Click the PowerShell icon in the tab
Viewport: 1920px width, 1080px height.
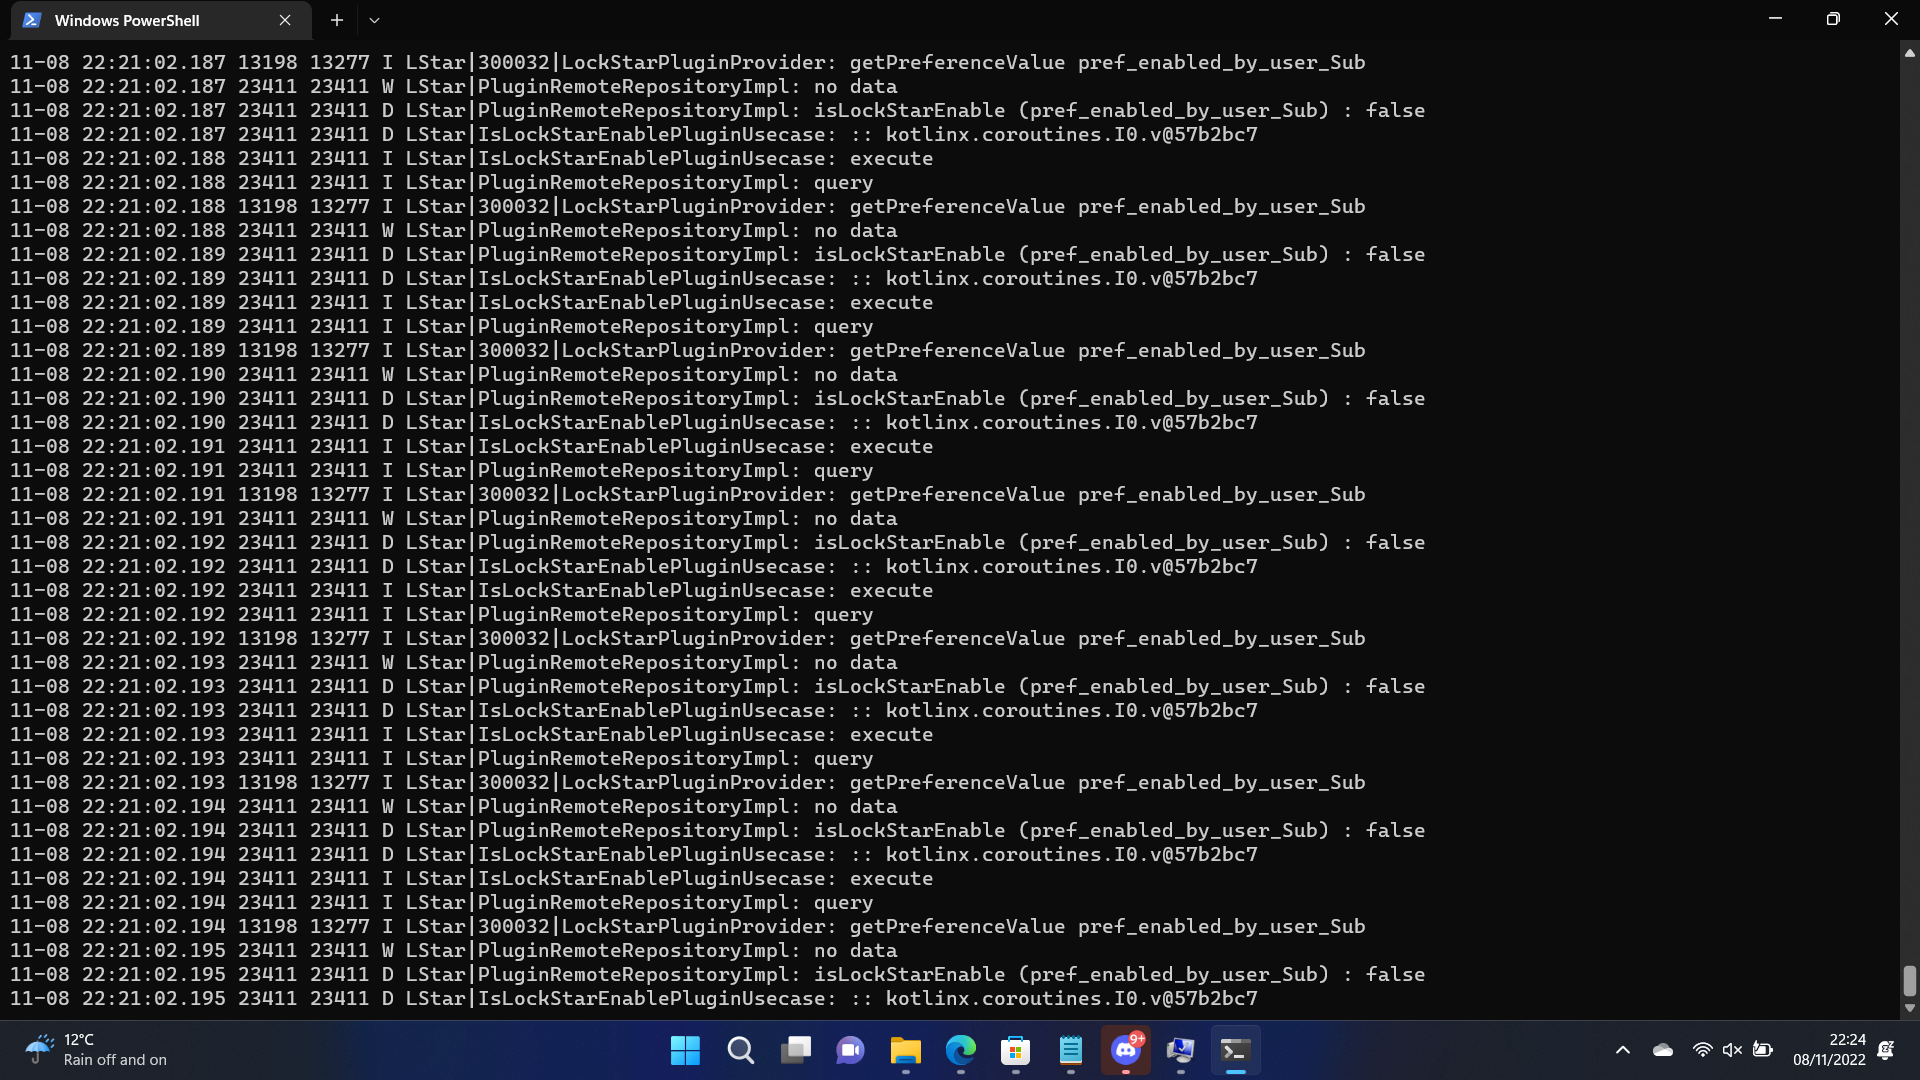click(x=32, y=20)
